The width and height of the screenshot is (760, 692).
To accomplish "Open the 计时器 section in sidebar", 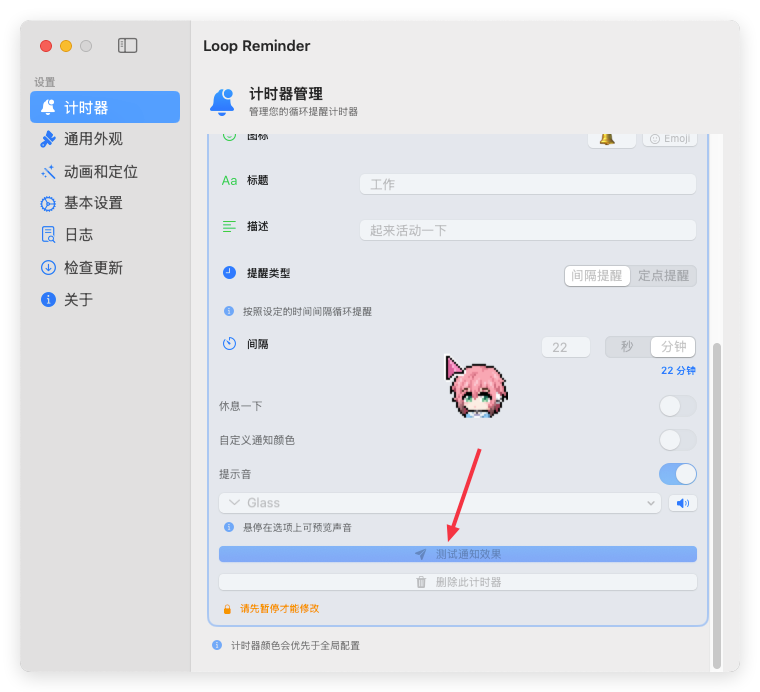I will pos(105,107).
